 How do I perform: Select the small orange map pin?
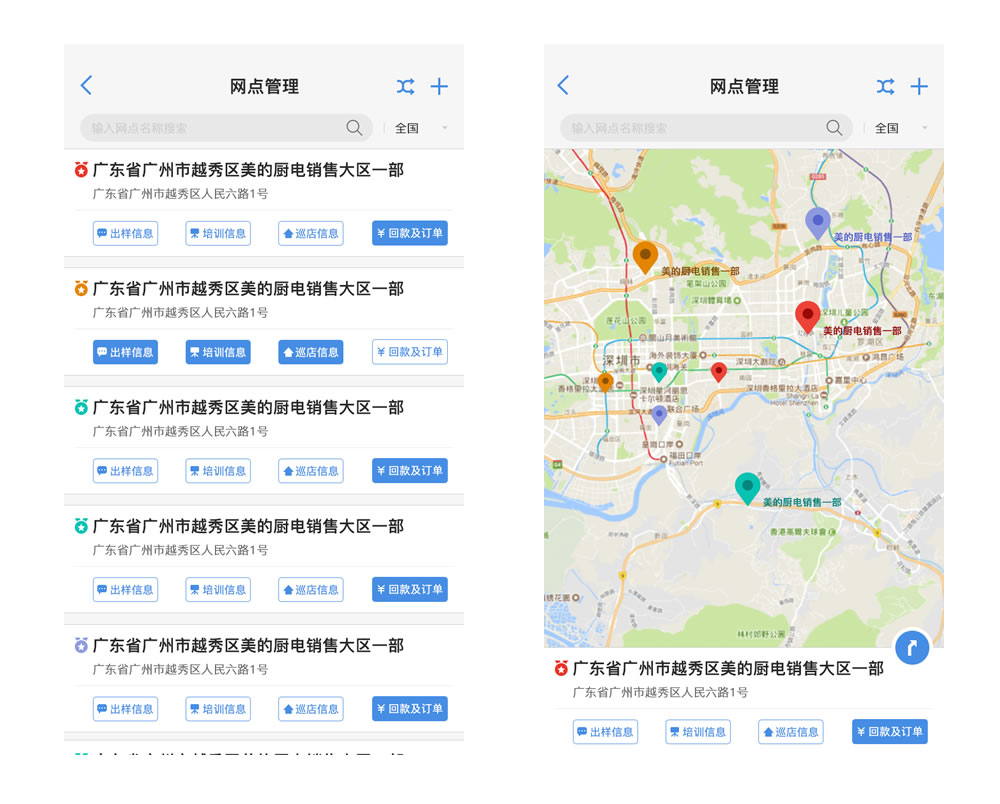pyautogui.click(x=605, y=382)
